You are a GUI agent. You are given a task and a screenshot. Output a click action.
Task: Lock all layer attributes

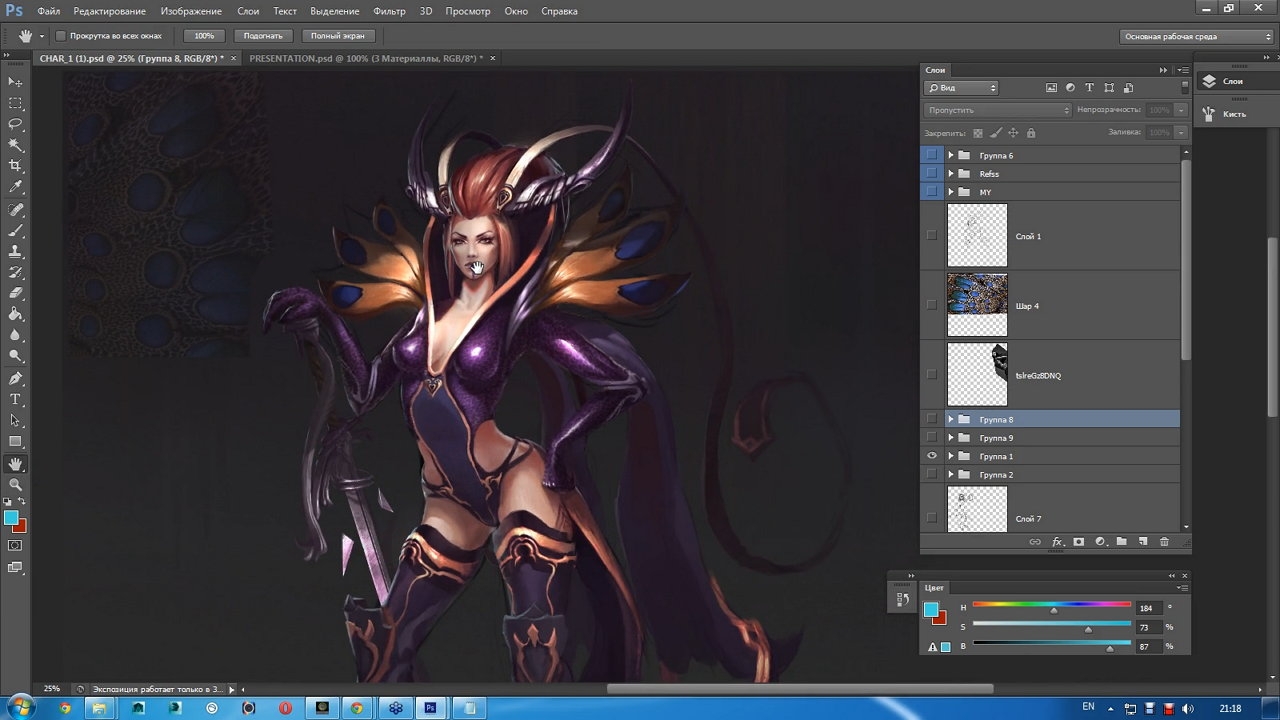(1031, 133)
